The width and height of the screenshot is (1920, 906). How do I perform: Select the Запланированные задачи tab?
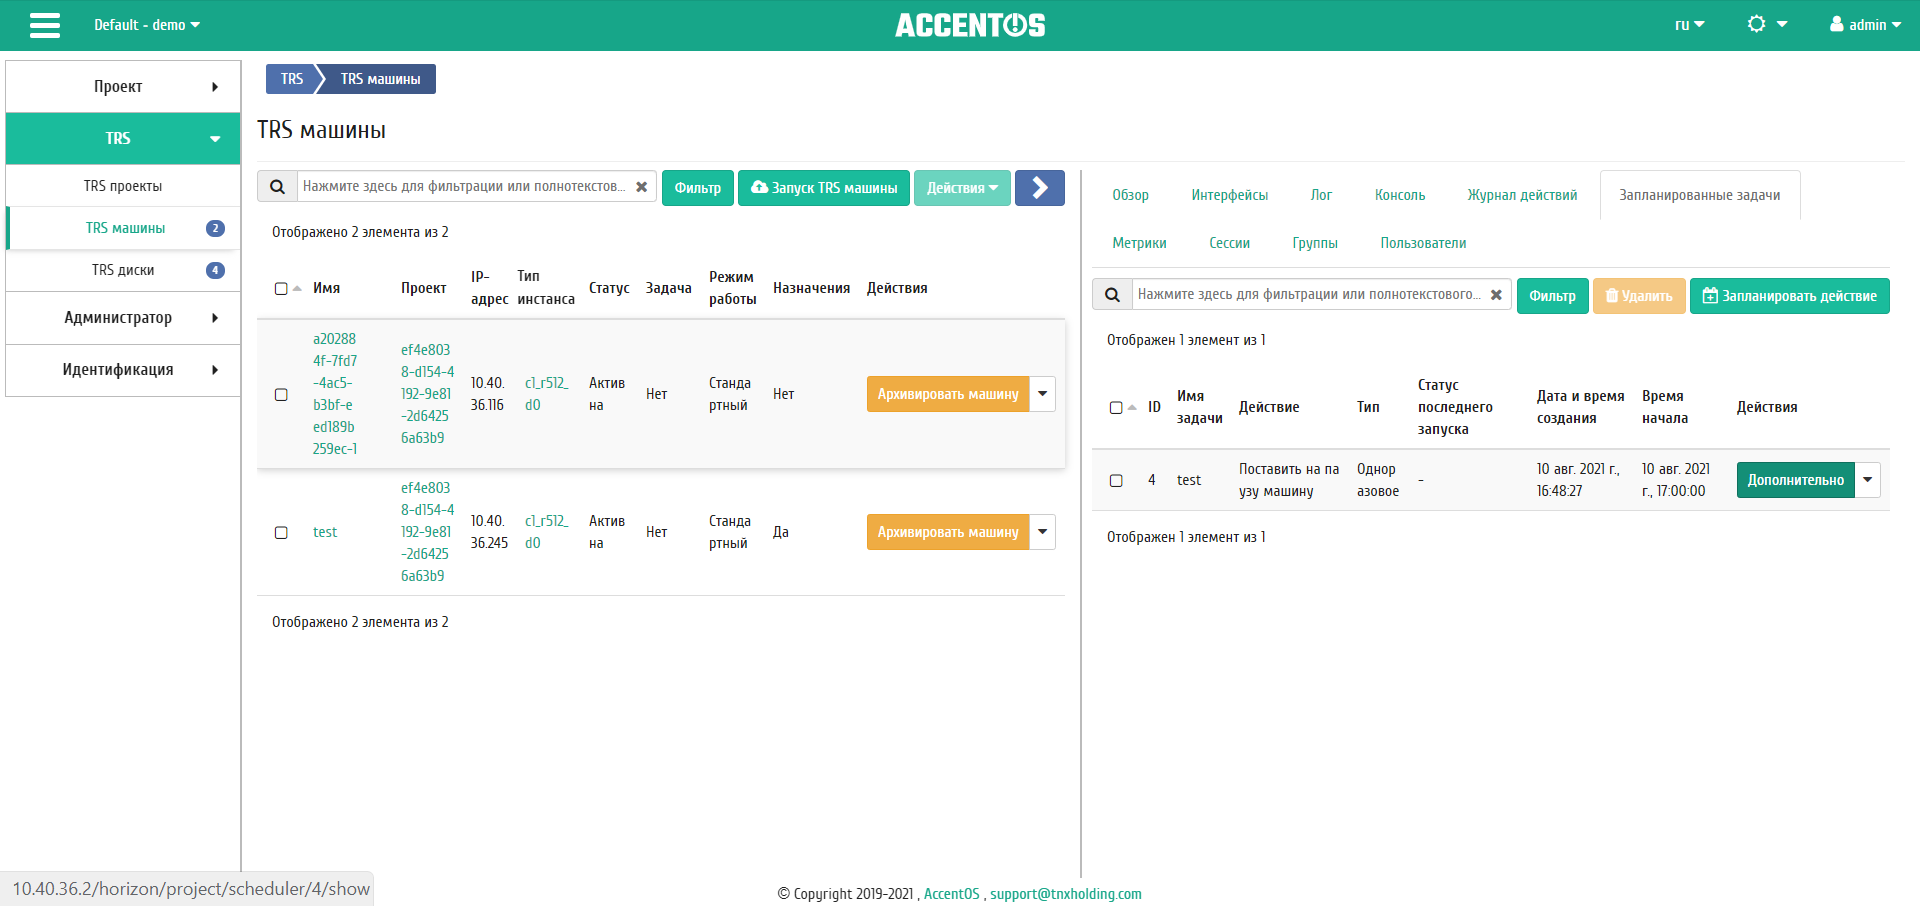coord(1699,195)
